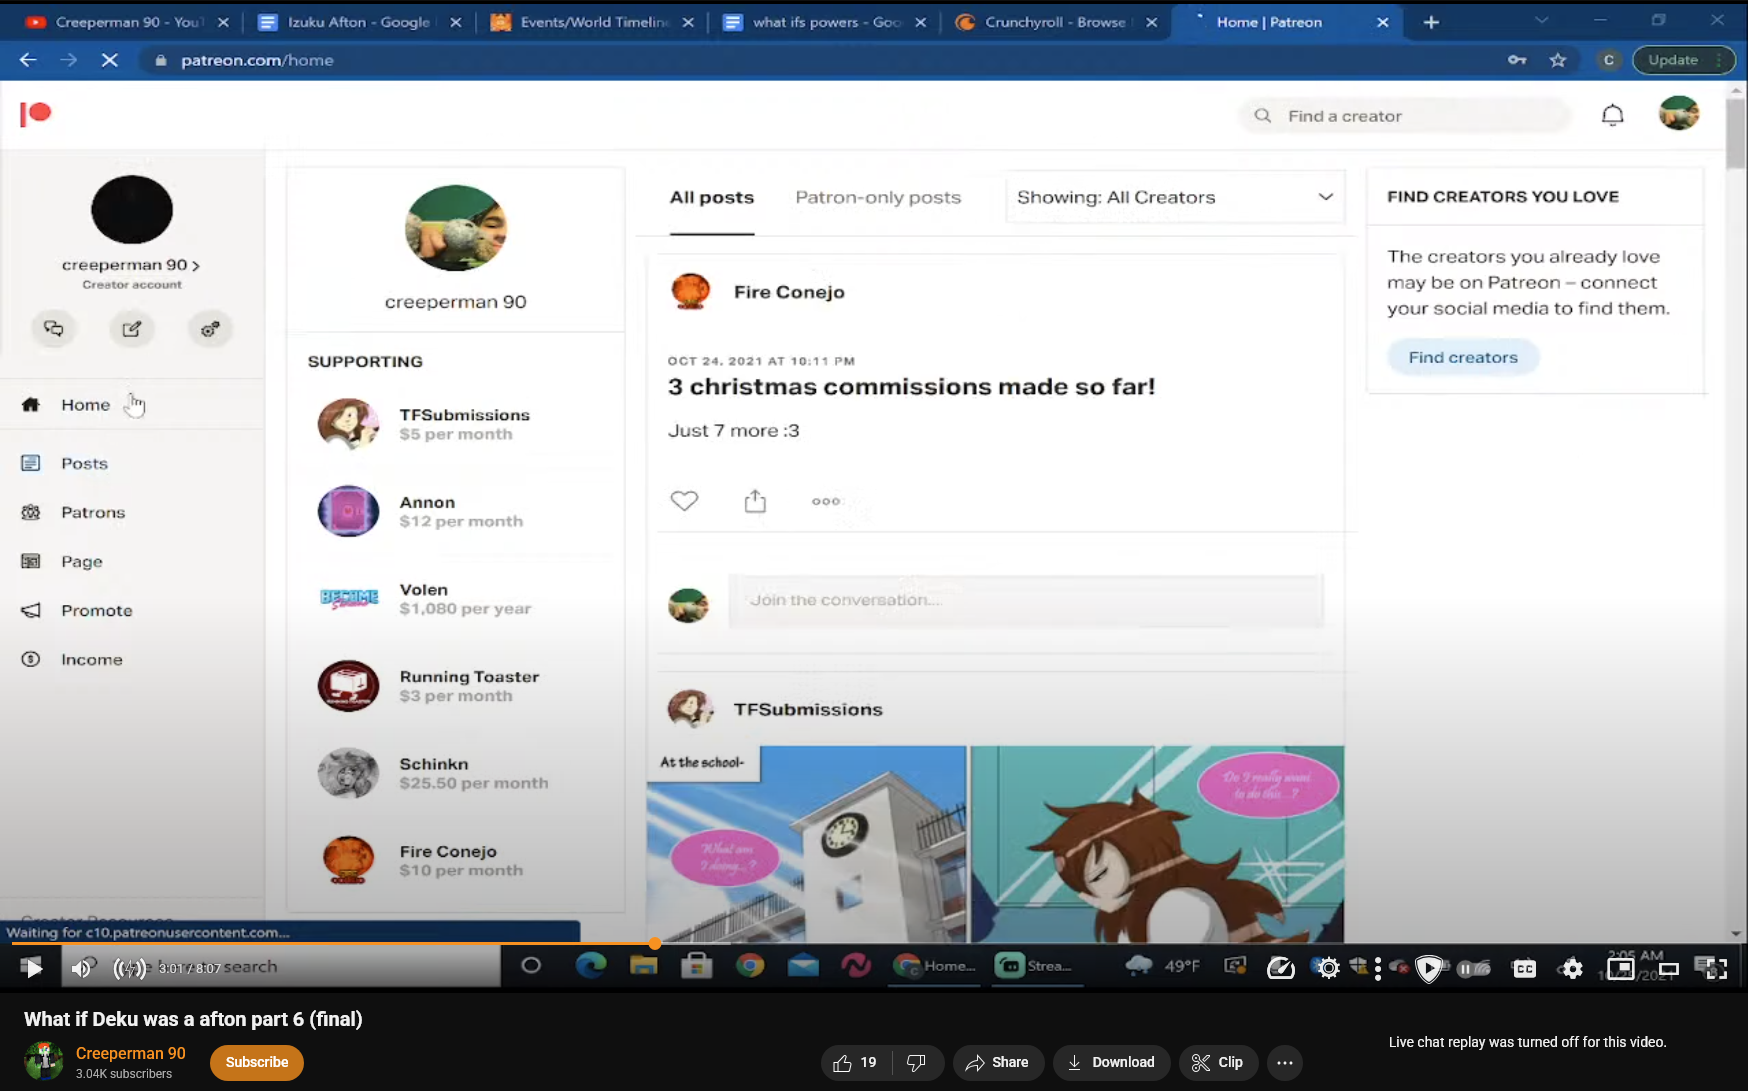Open a new browser tab
This screenshot has height=1091, width=1748.
(x=1431, y=22)
